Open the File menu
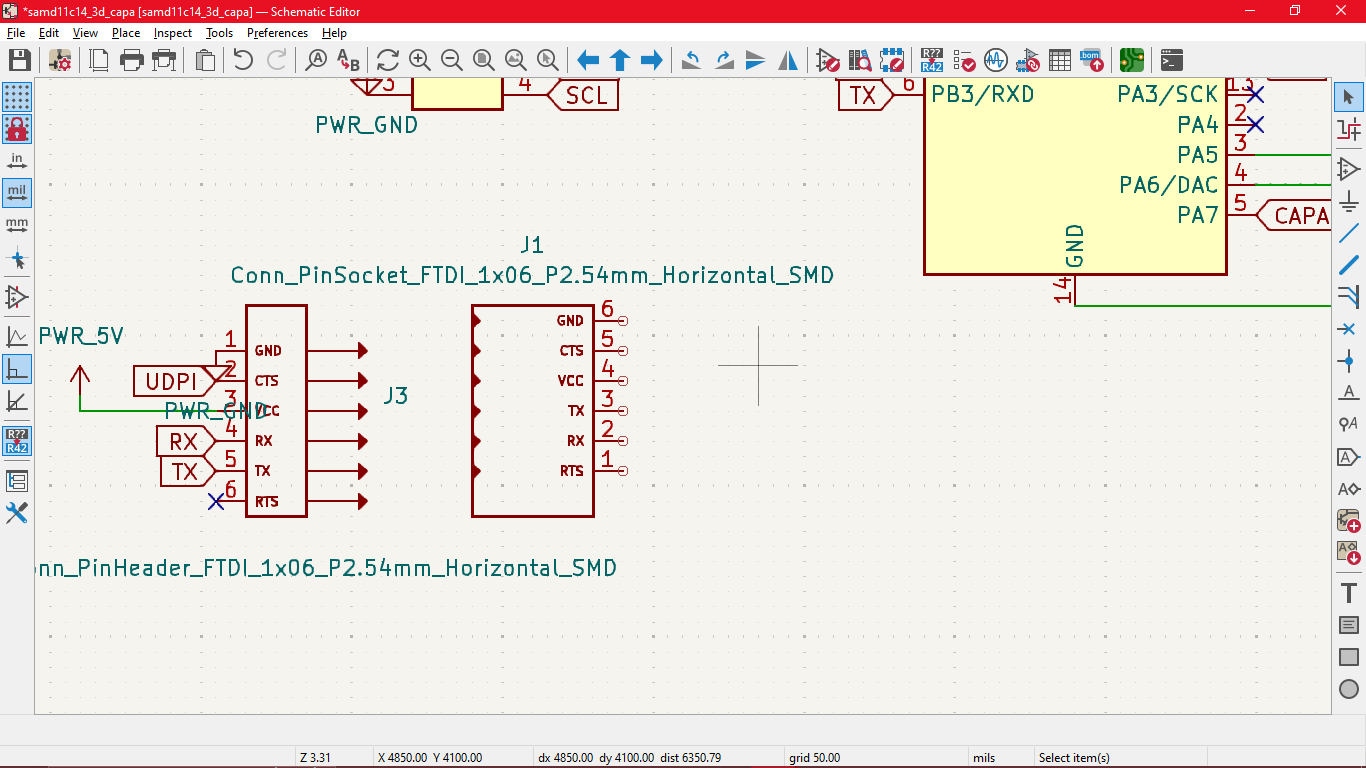The image size is (1366, 768). click(16, 33)
